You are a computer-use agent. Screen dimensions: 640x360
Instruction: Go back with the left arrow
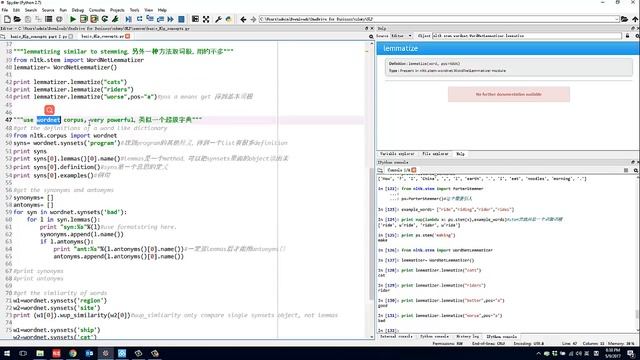pyautogui.click(x=243, y=19)
